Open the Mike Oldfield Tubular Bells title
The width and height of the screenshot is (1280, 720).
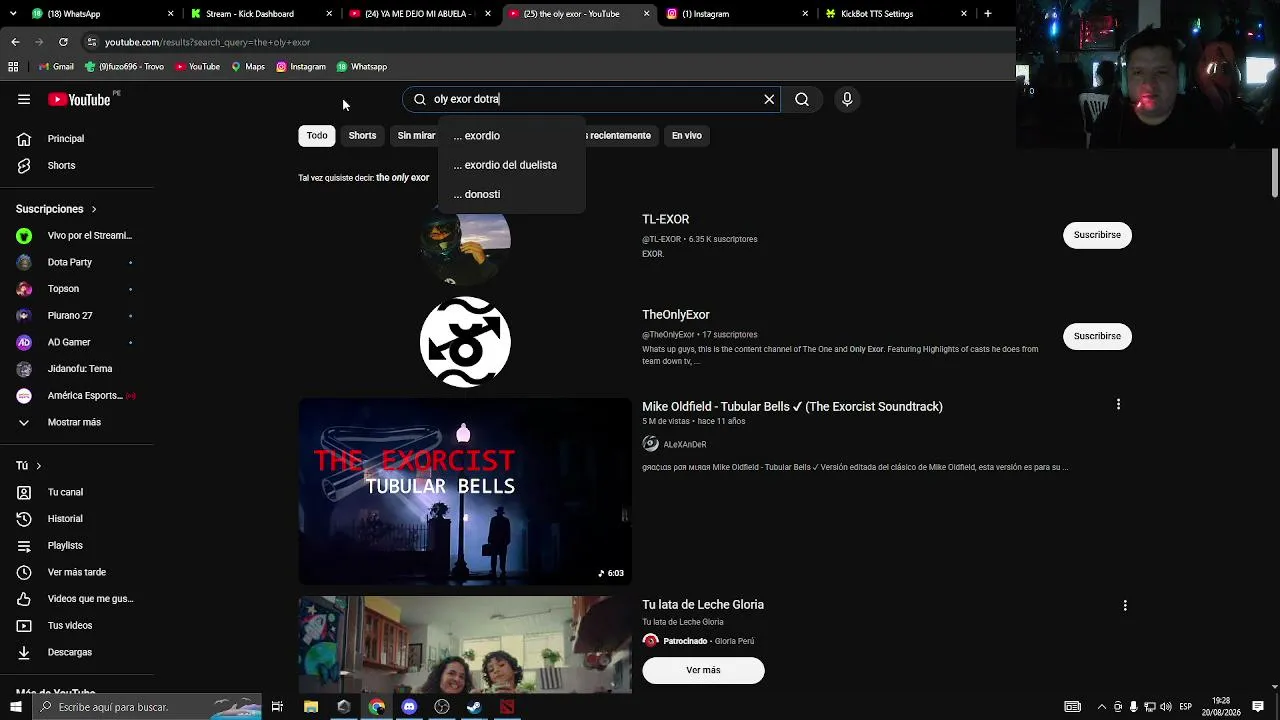(792, 407)
